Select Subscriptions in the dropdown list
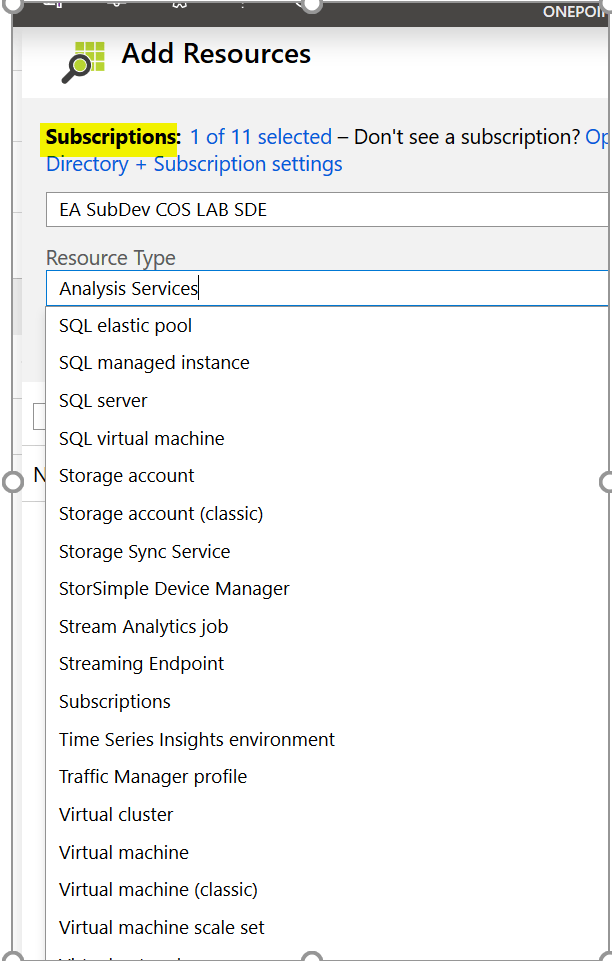The width and height of the screenshot is (612, 961). (x=115, y=702)
